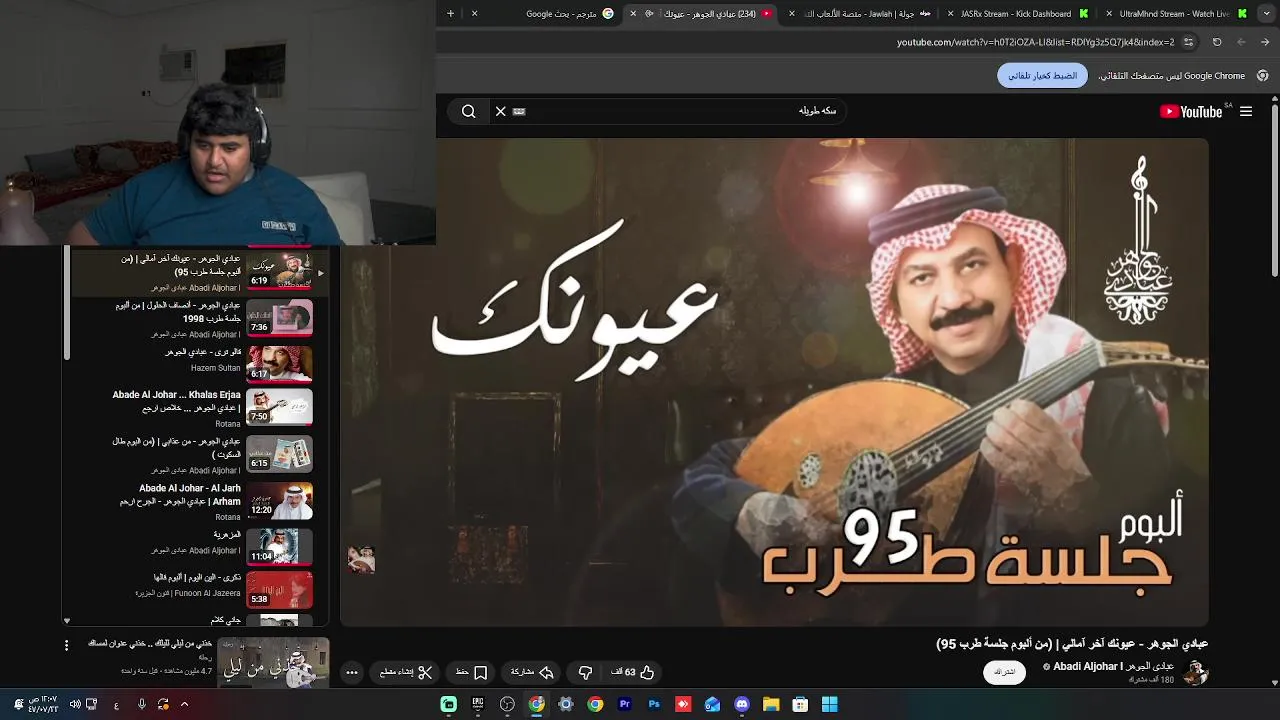This screenshot has width=1280, height=720.
Task: Subscribe to the Abadi Aljohar channel
Action: coord(1005,672)
